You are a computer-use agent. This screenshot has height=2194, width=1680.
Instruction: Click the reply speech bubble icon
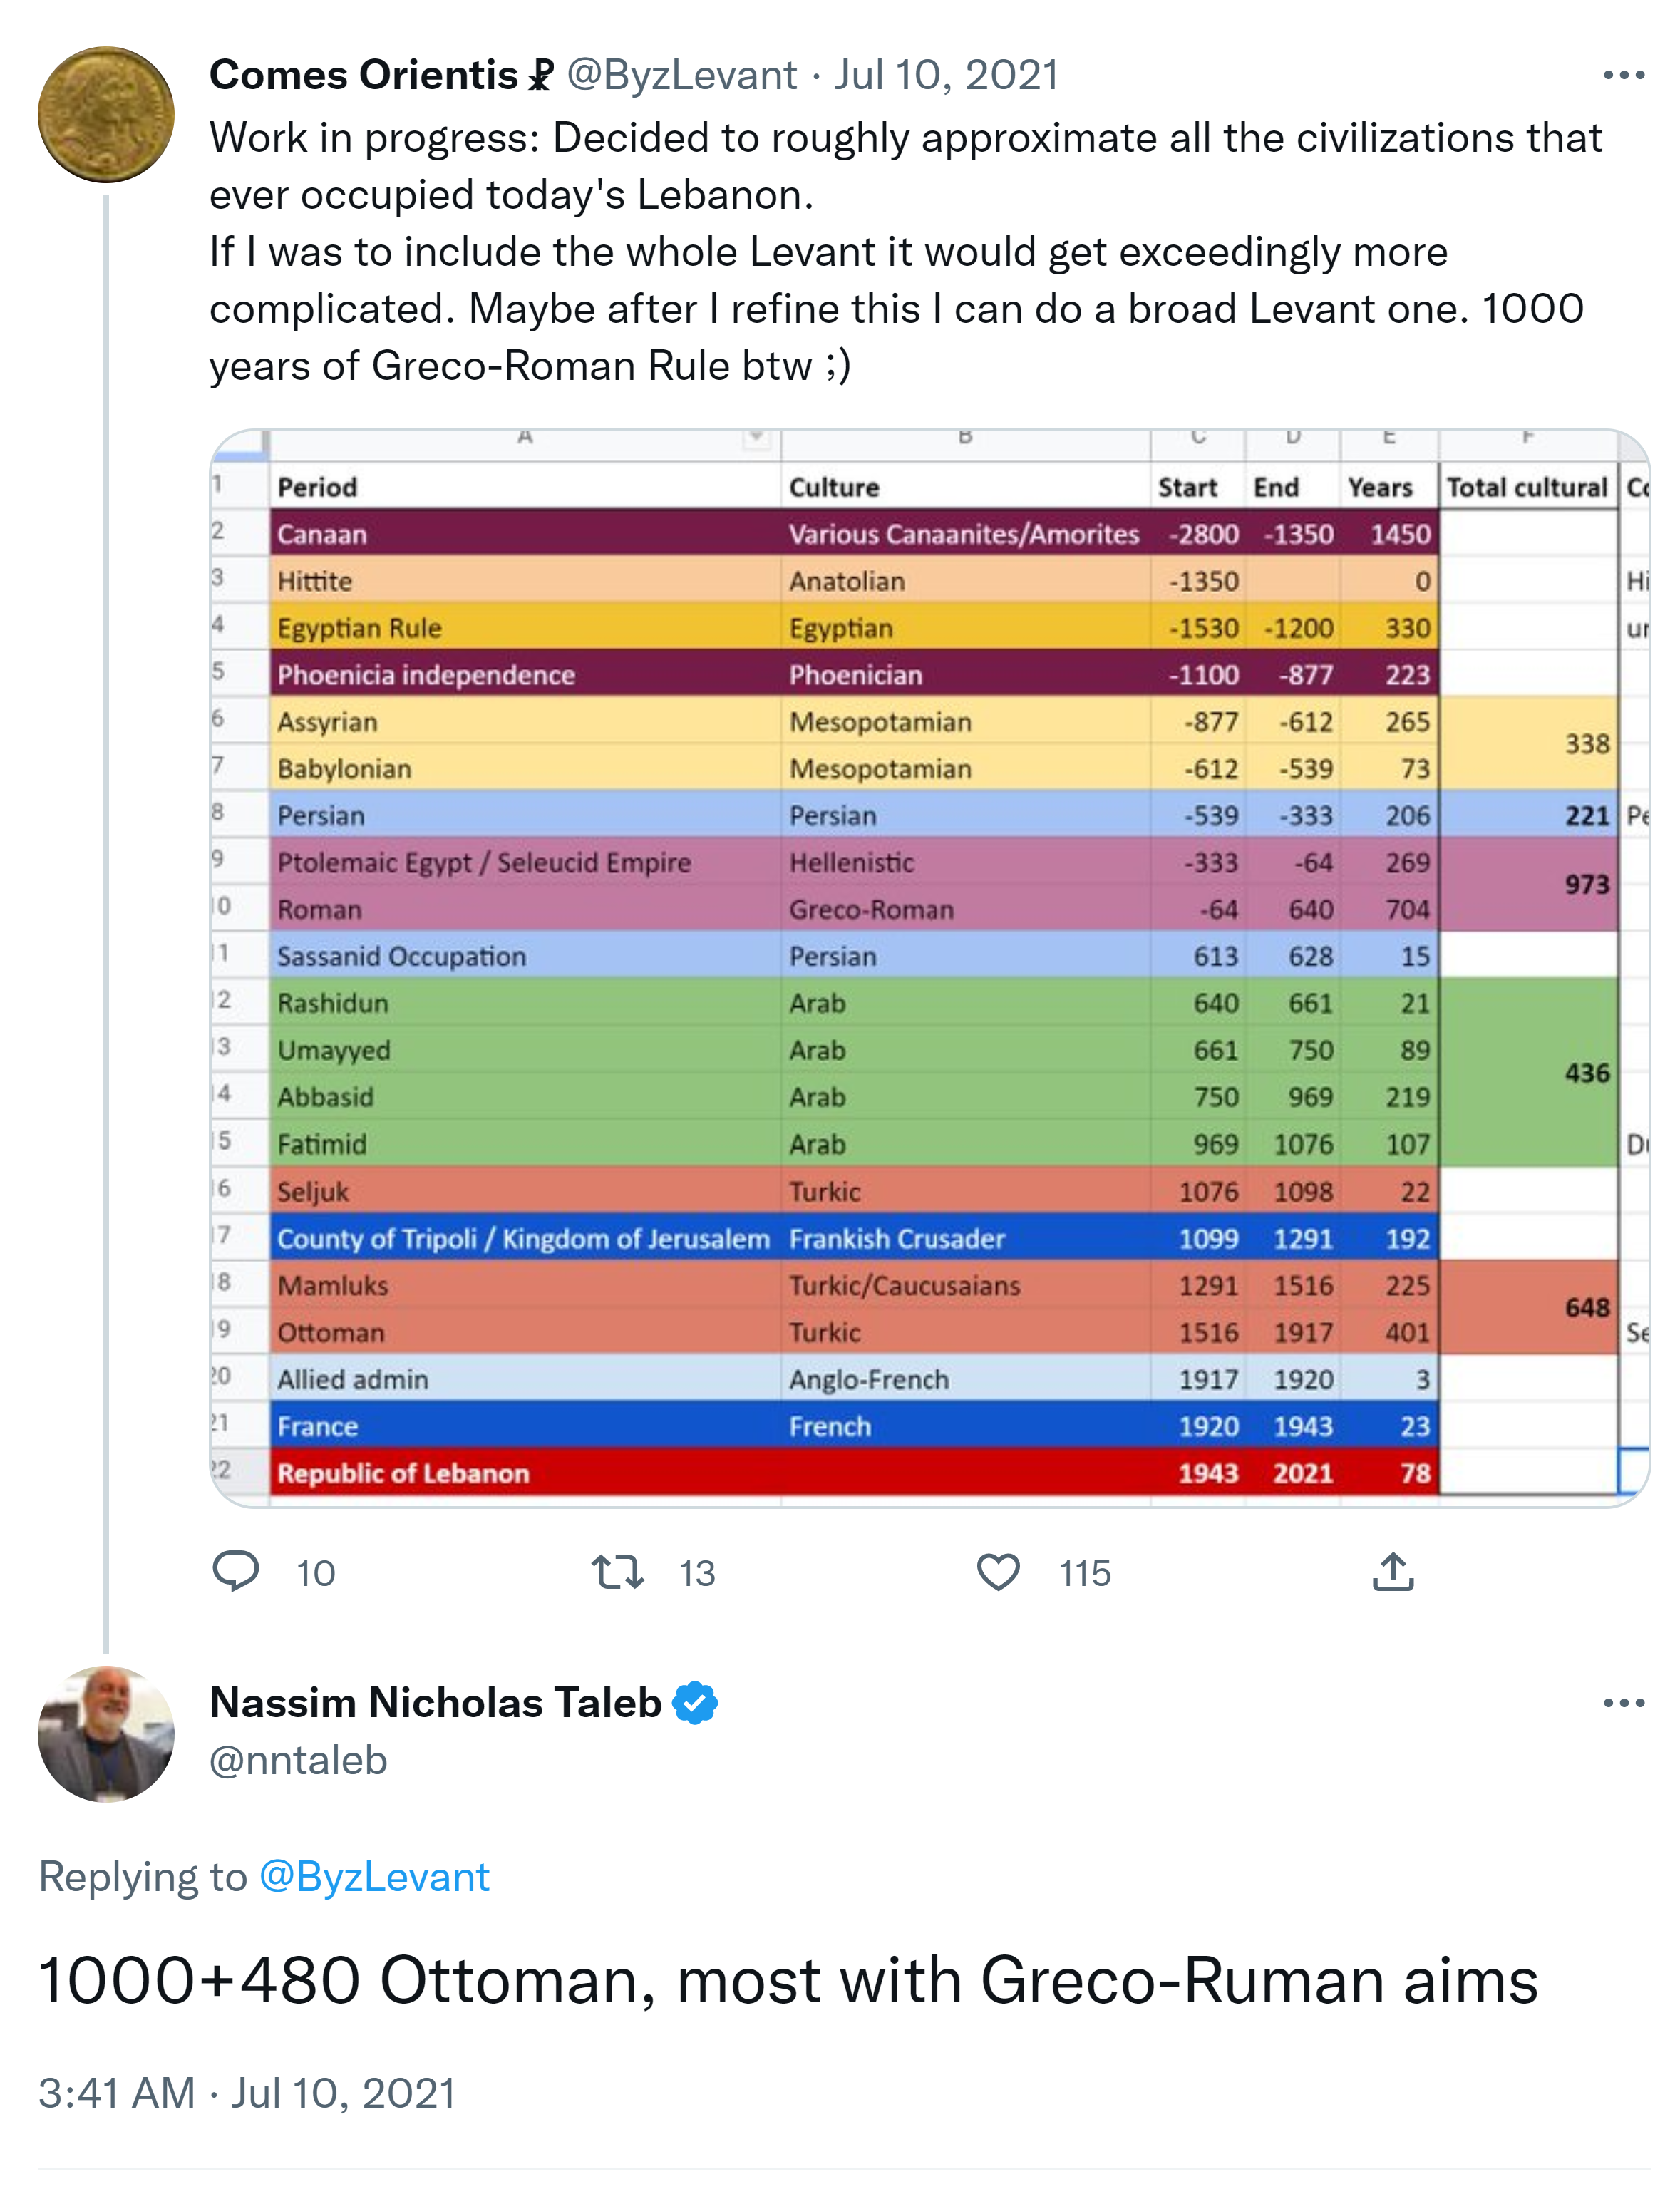click(236, 1571)
